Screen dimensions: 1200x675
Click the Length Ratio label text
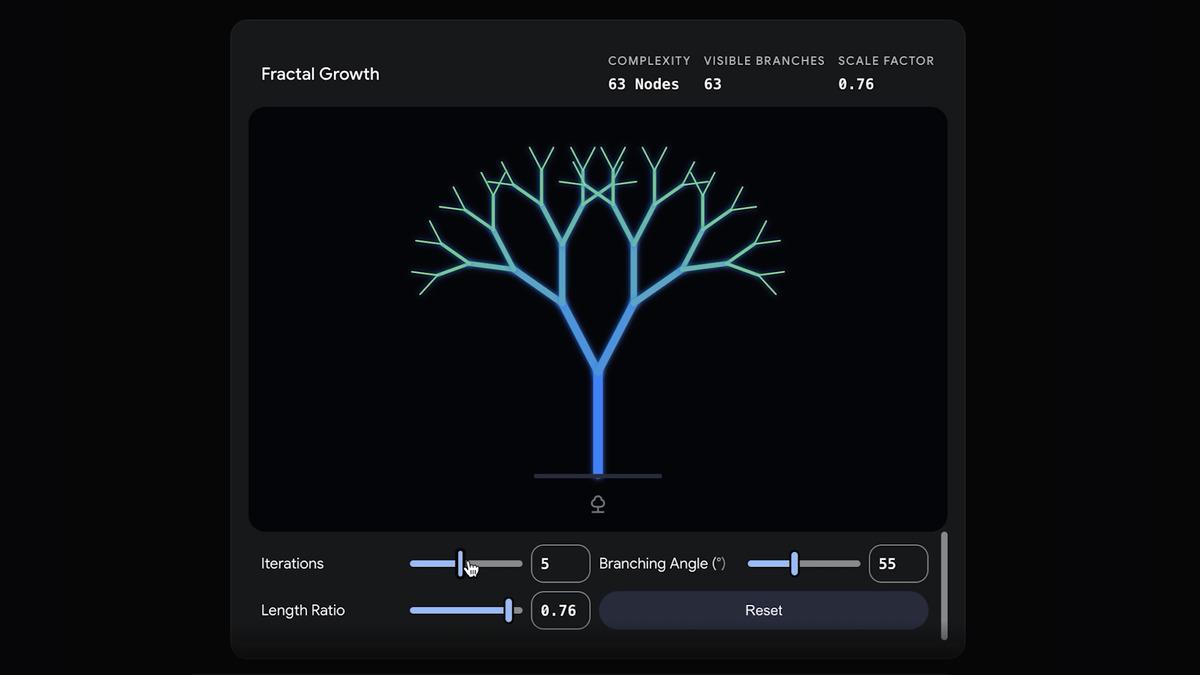click(303, 610)
